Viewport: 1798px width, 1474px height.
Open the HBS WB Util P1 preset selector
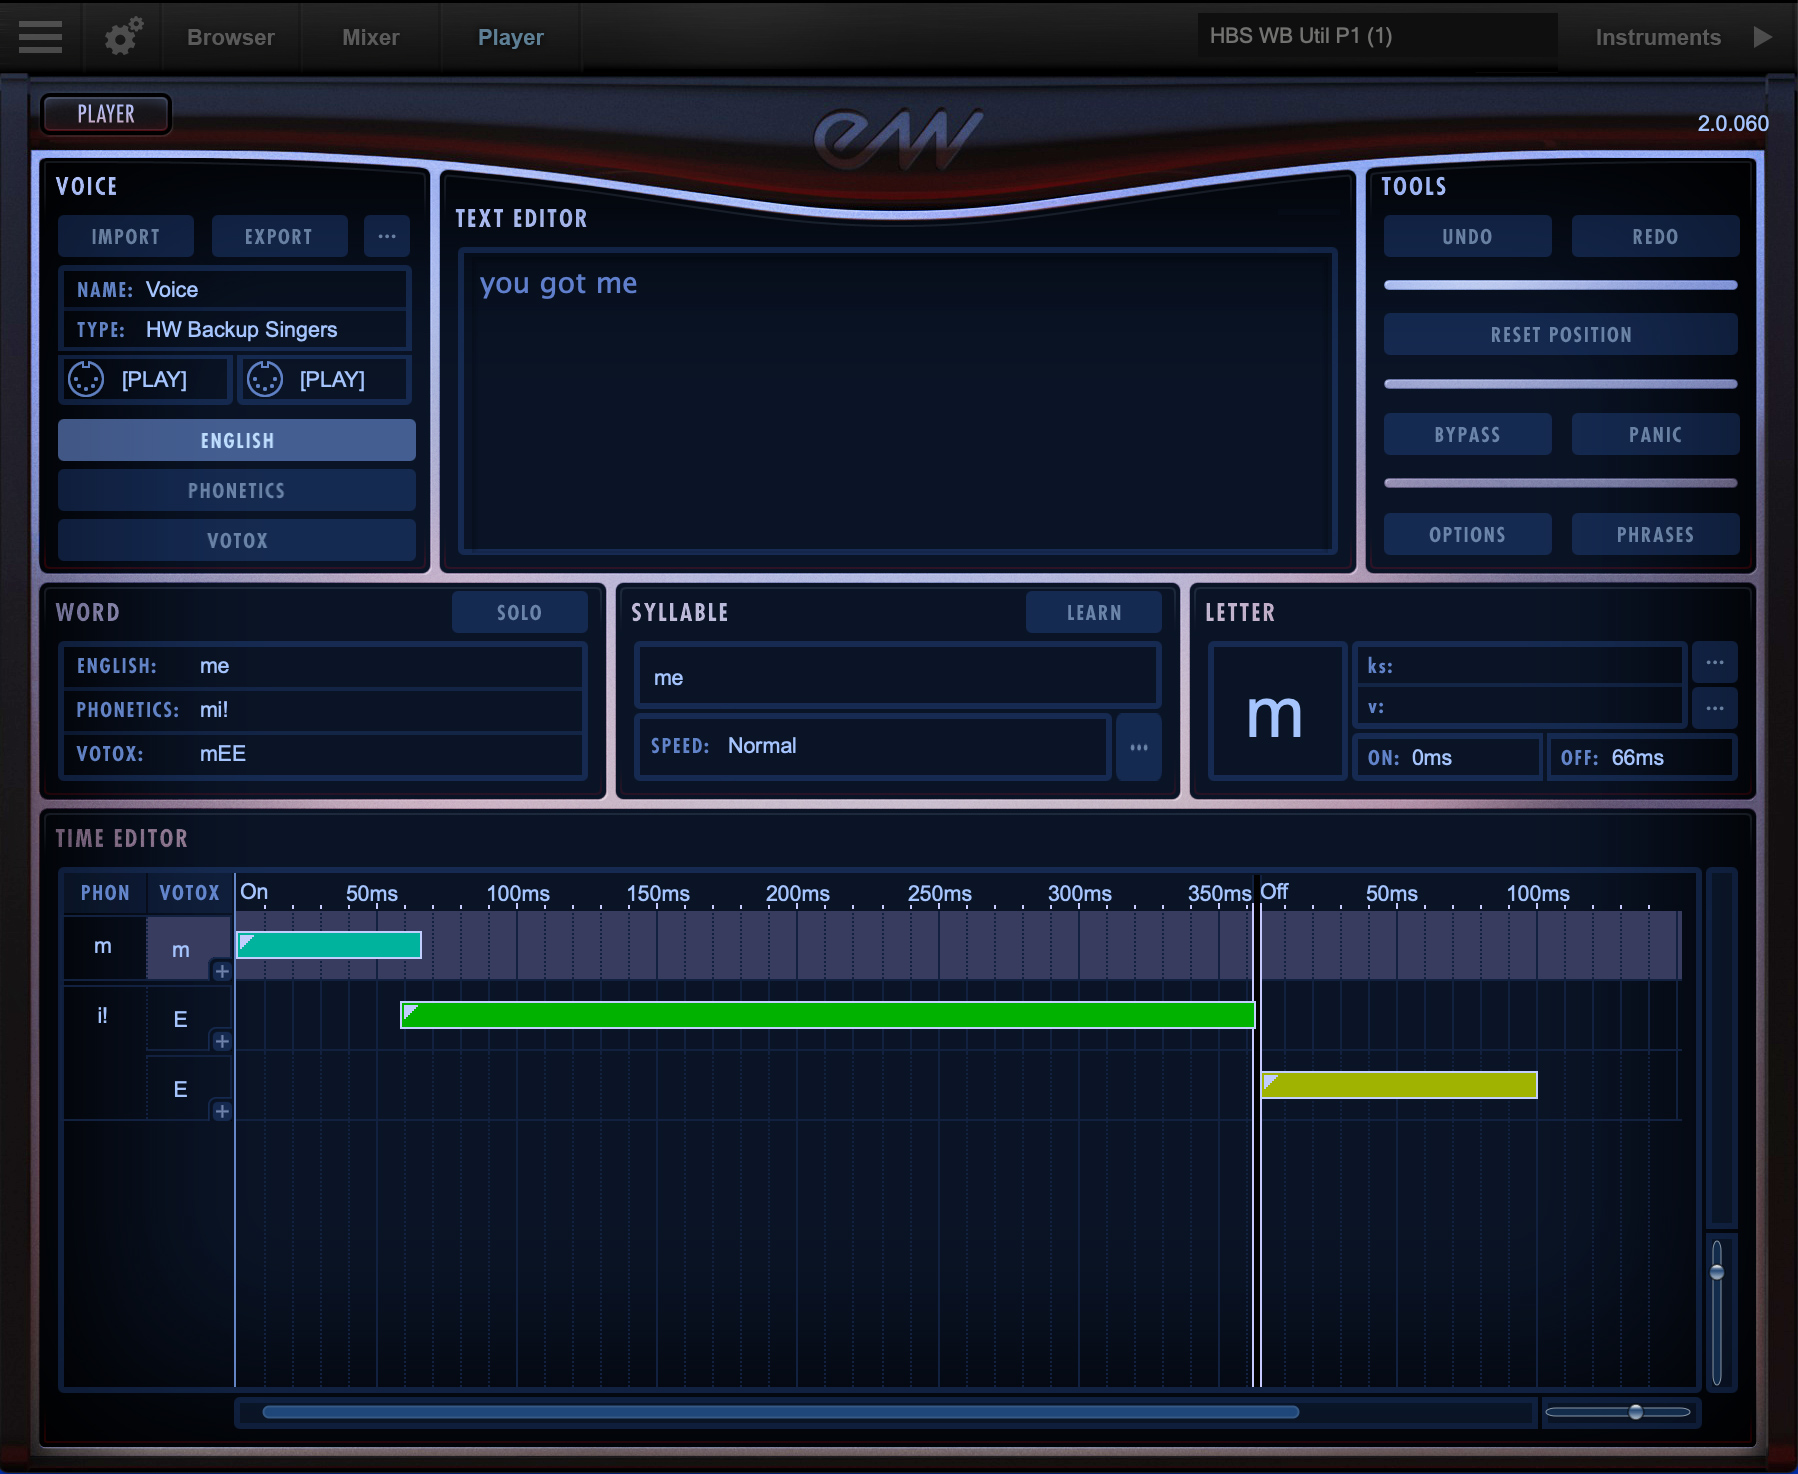(1376, 37)
